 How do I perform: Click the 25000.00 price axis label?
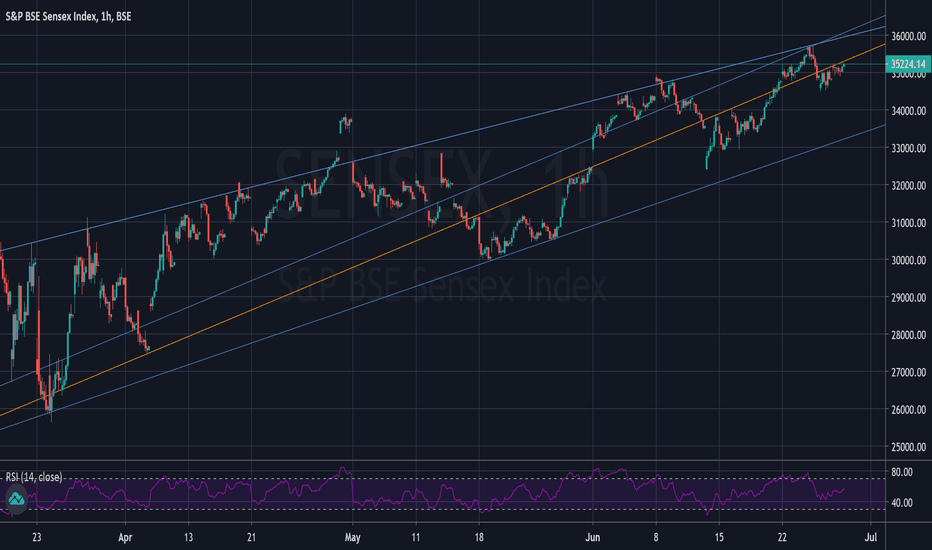coord(908,447)
